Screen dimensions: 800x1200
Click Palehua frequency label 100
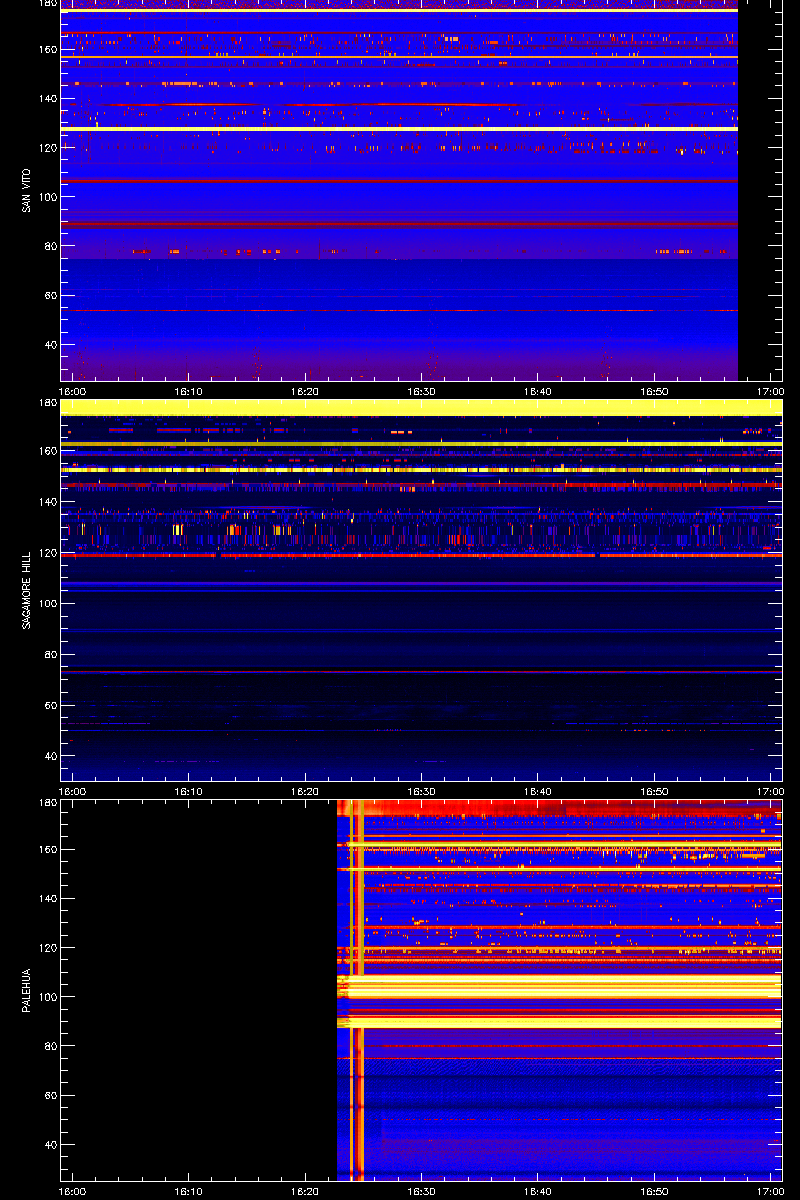[47, 997]
